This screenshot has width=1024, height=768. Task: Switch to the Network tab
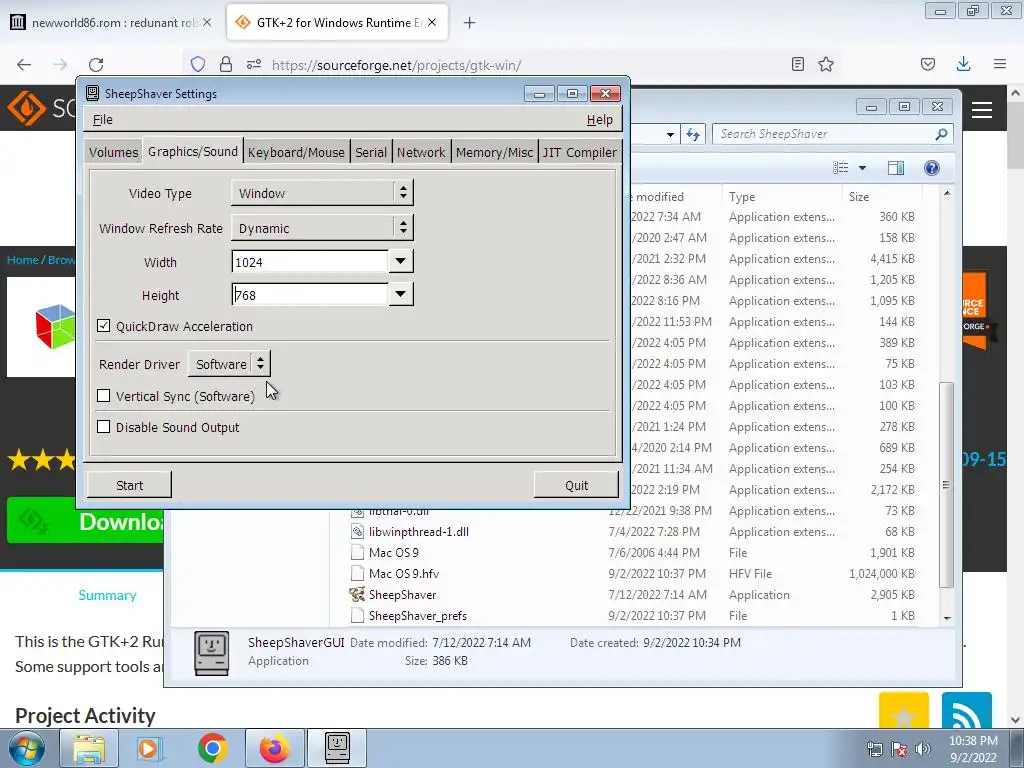421,152
